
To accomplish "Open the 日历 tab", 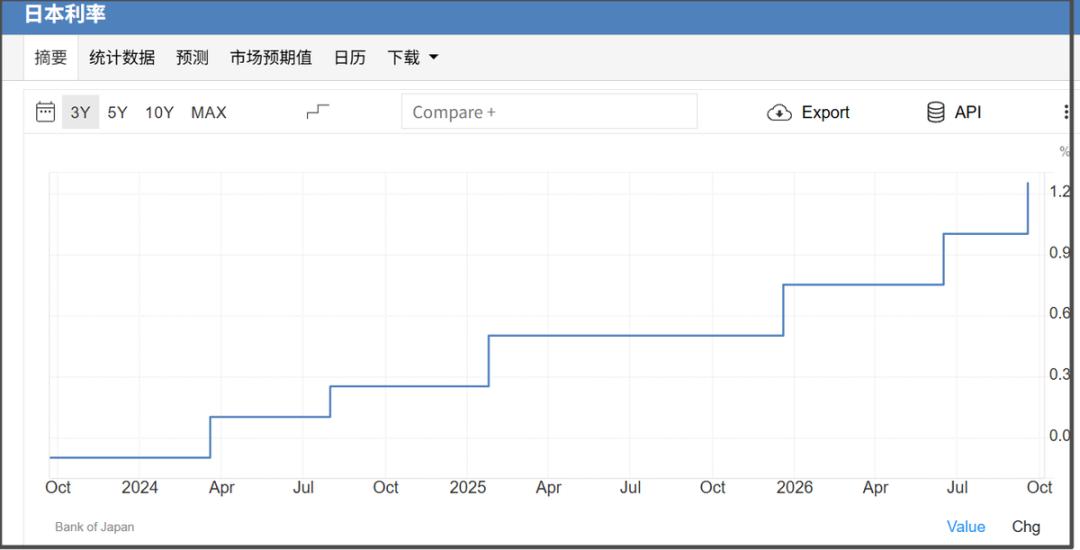I will click(349, 57).
